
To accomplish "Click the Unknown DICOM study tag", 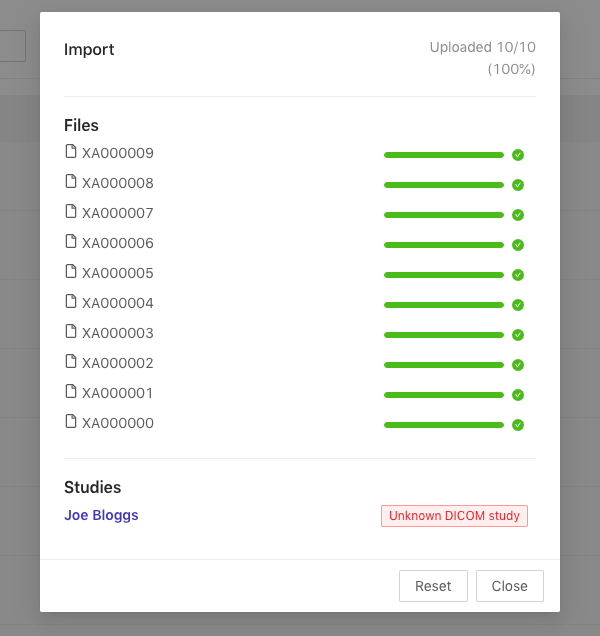I will [x=454, y=516].
